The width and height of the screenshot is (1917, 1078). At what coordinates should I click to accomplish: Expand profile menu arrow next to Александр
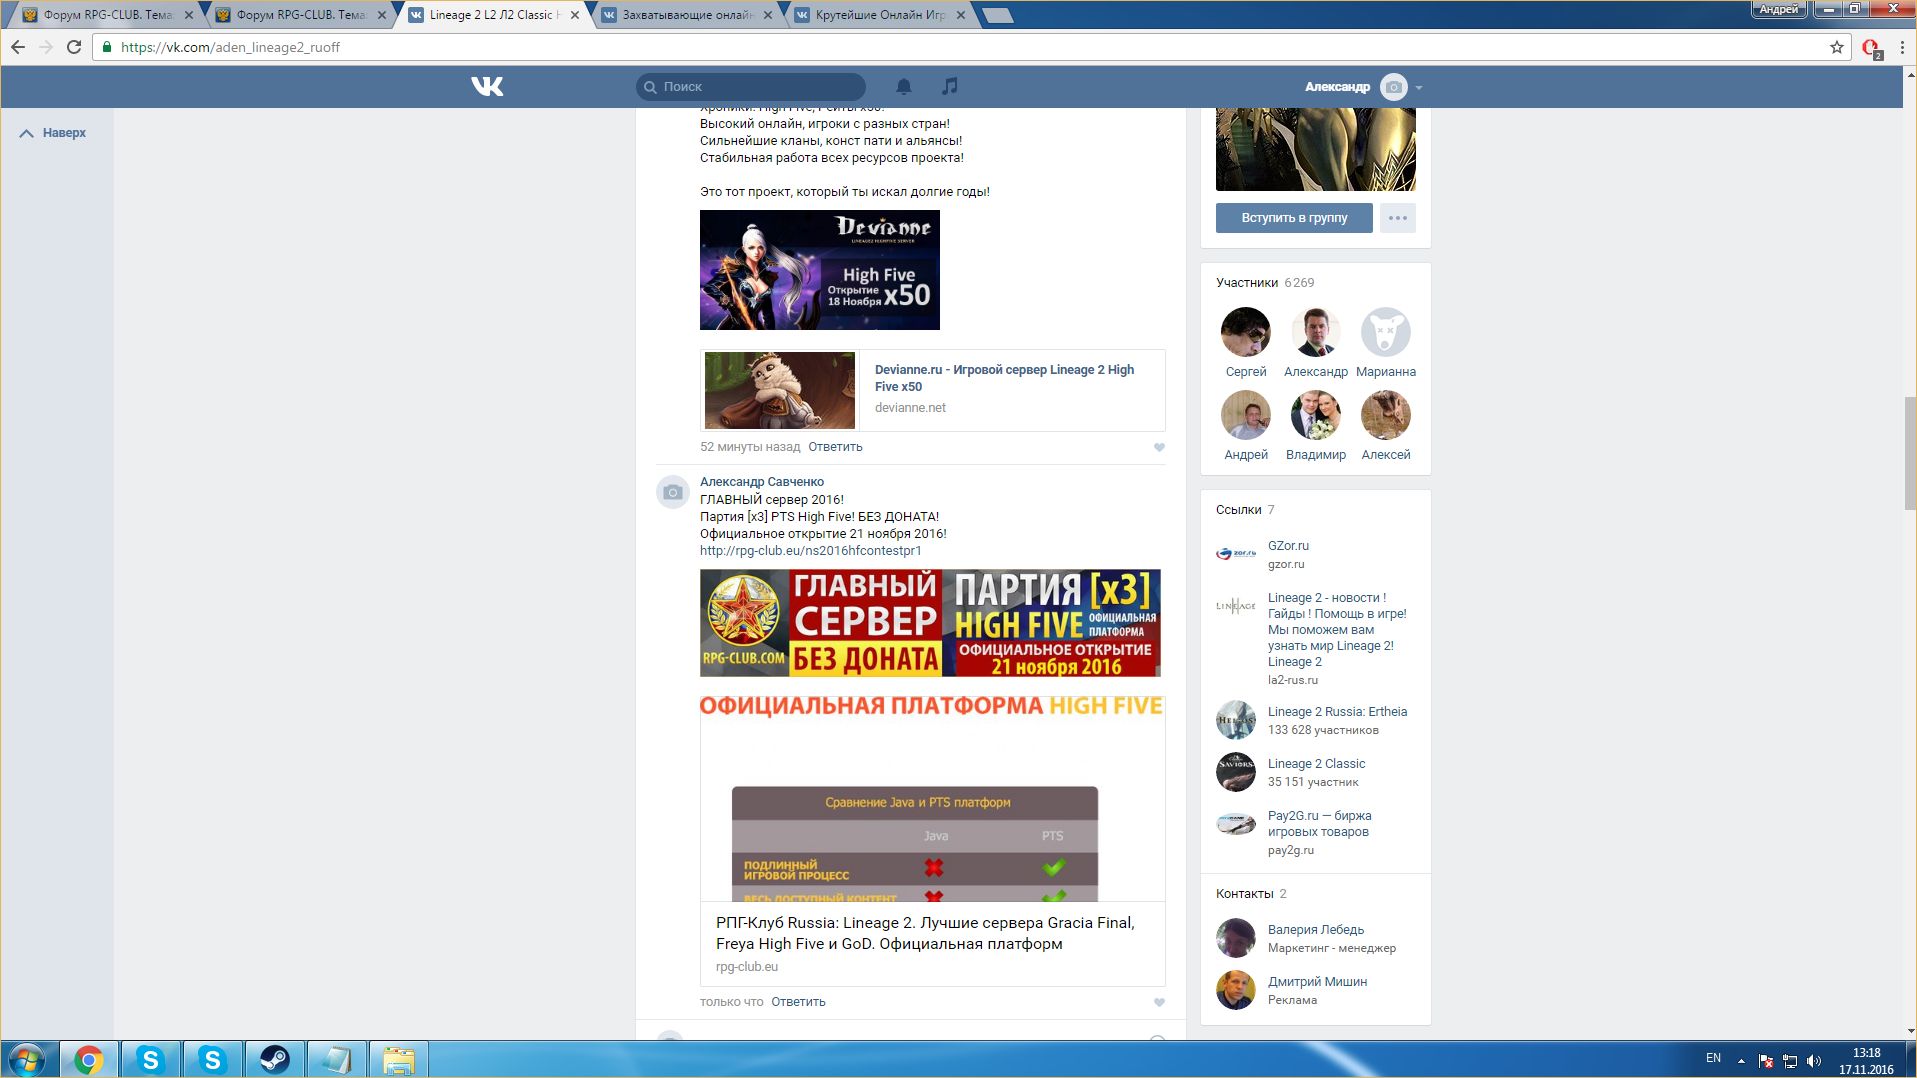pos(1419,88)
